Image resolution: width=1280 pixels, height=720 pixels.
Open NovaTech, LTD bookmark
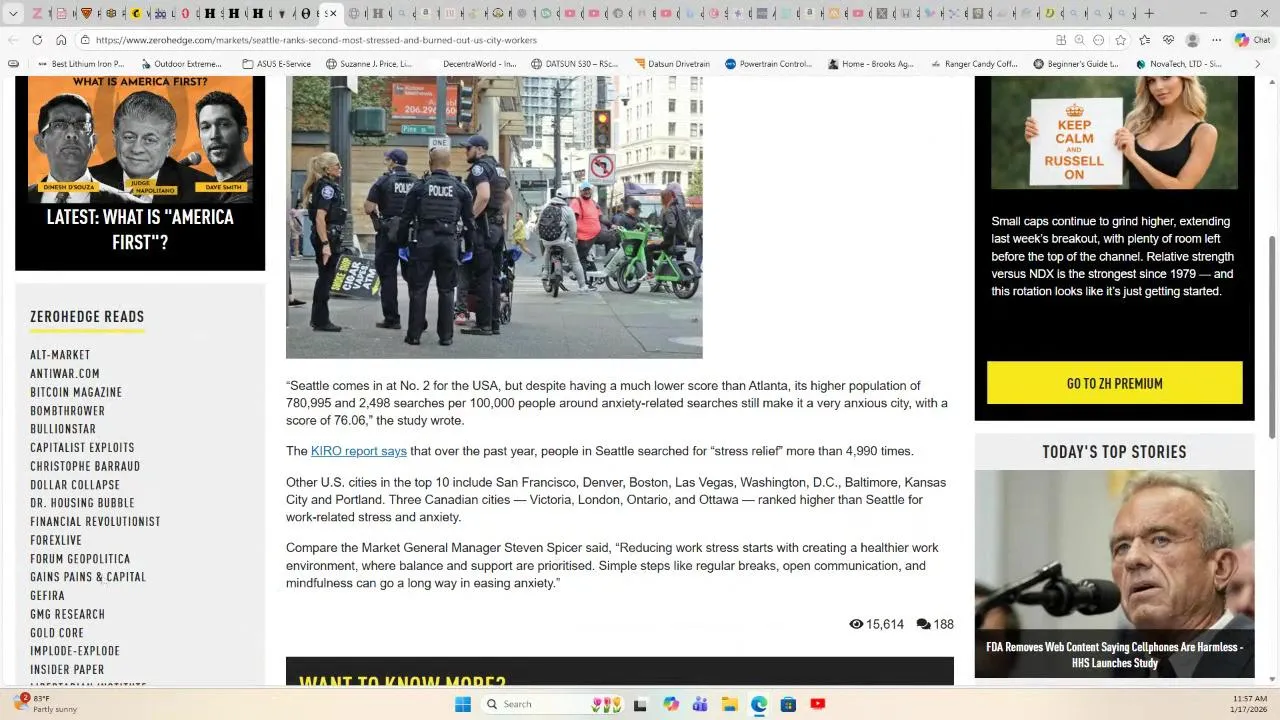pyautogui.click(x=1179, y=64)
